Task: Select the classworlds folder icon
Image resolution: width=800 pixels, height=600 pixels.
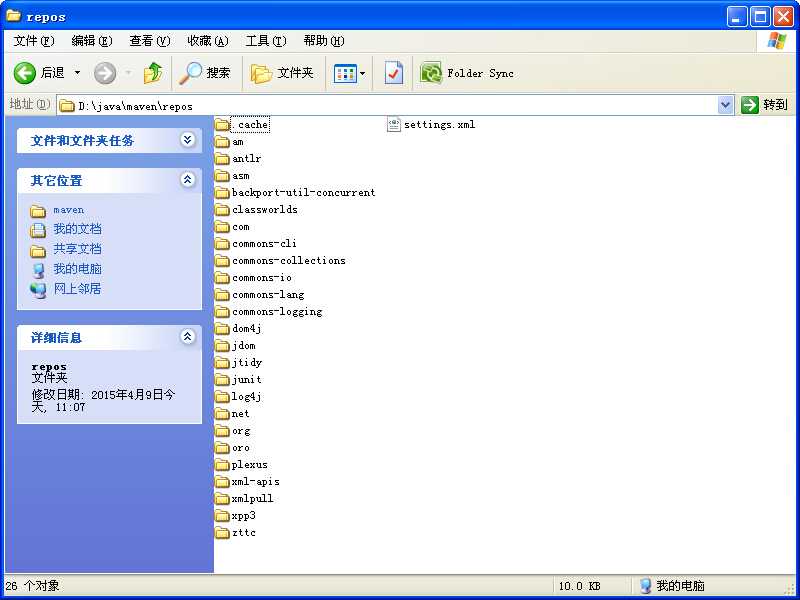Action: (222, 210)
